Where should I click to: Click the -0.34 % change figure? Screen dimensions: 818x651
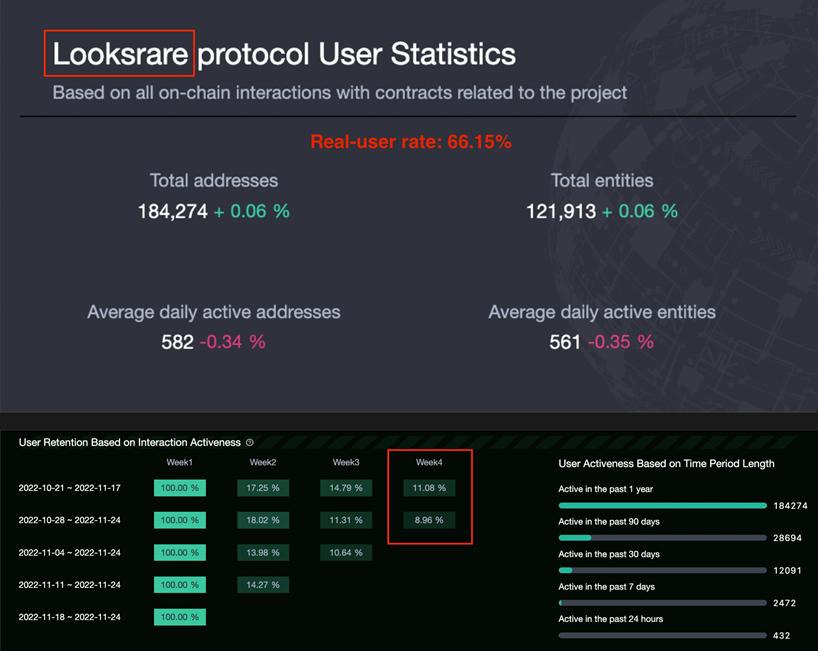tap(233, 342)
